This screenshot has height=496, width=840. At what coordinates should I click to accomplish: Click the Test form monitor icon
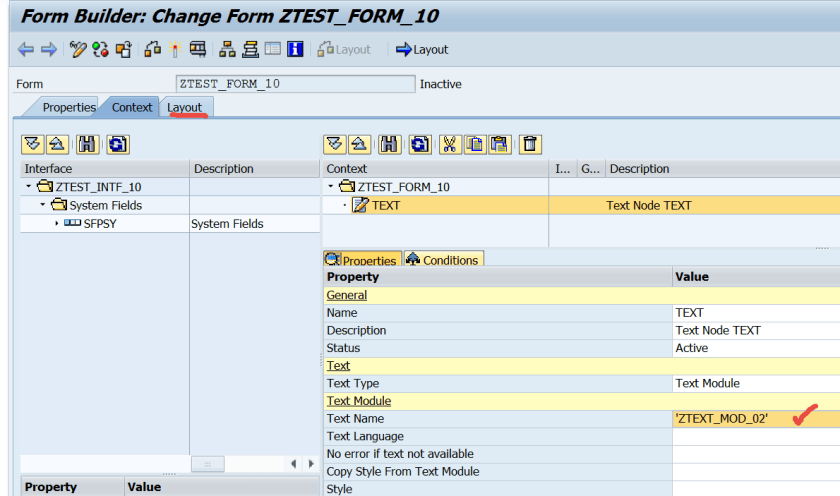pos(198,50)
